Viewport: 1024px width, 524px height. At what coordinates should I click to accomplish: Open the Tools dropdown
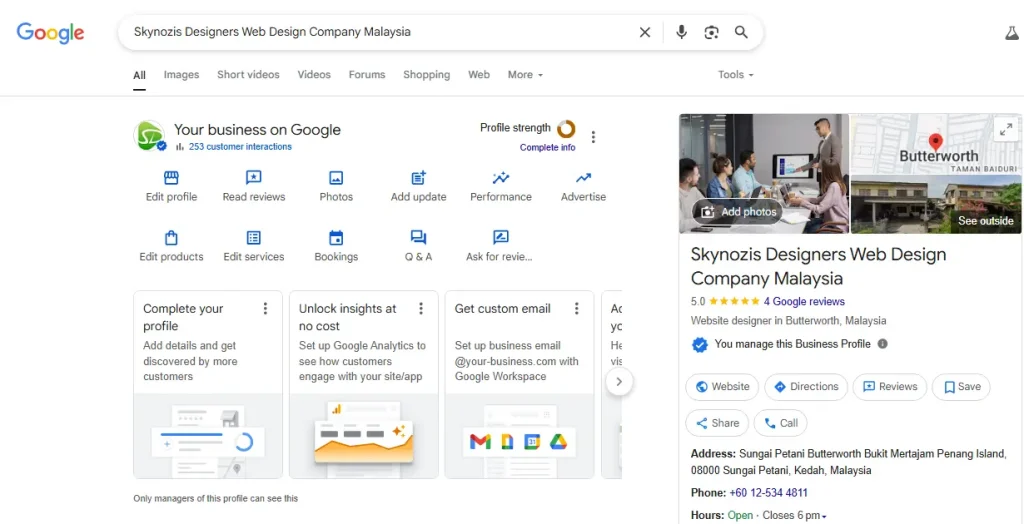click(x=735, y=75)
